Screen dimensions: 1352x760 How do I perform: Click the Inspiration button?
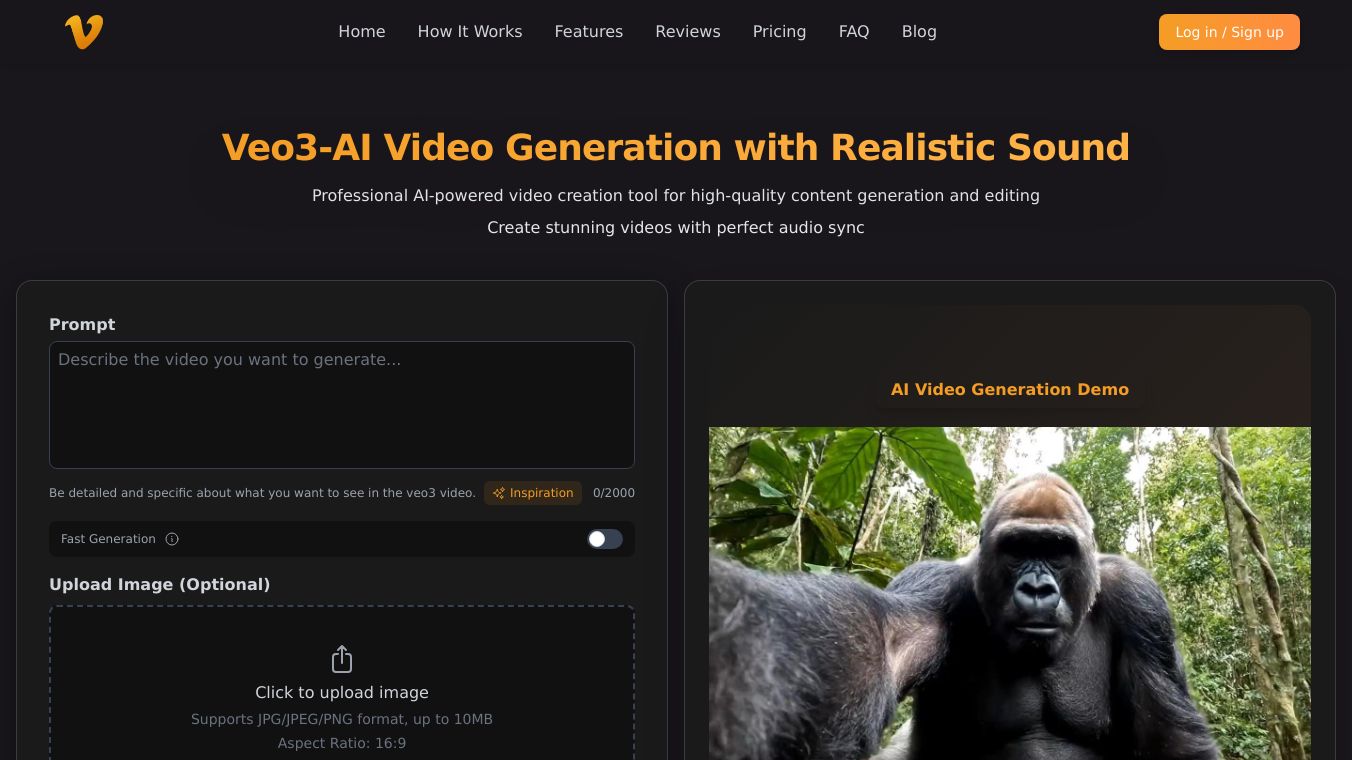point(533,493)
